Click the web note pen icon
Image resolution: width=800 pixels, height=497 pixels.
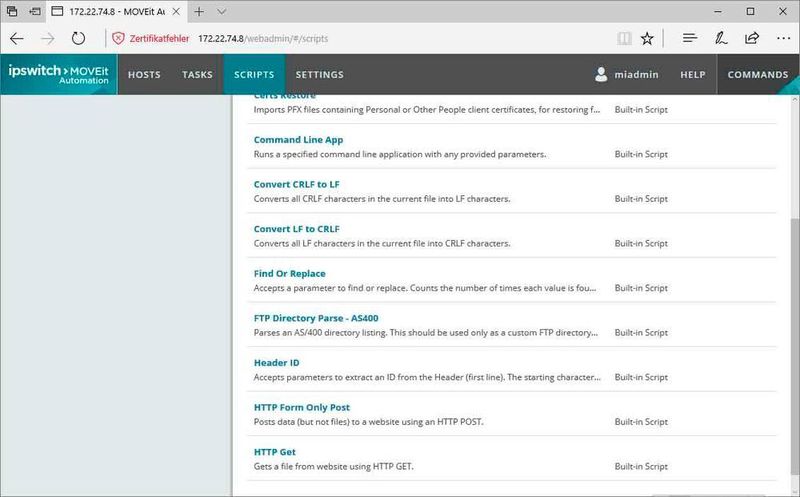721,38
